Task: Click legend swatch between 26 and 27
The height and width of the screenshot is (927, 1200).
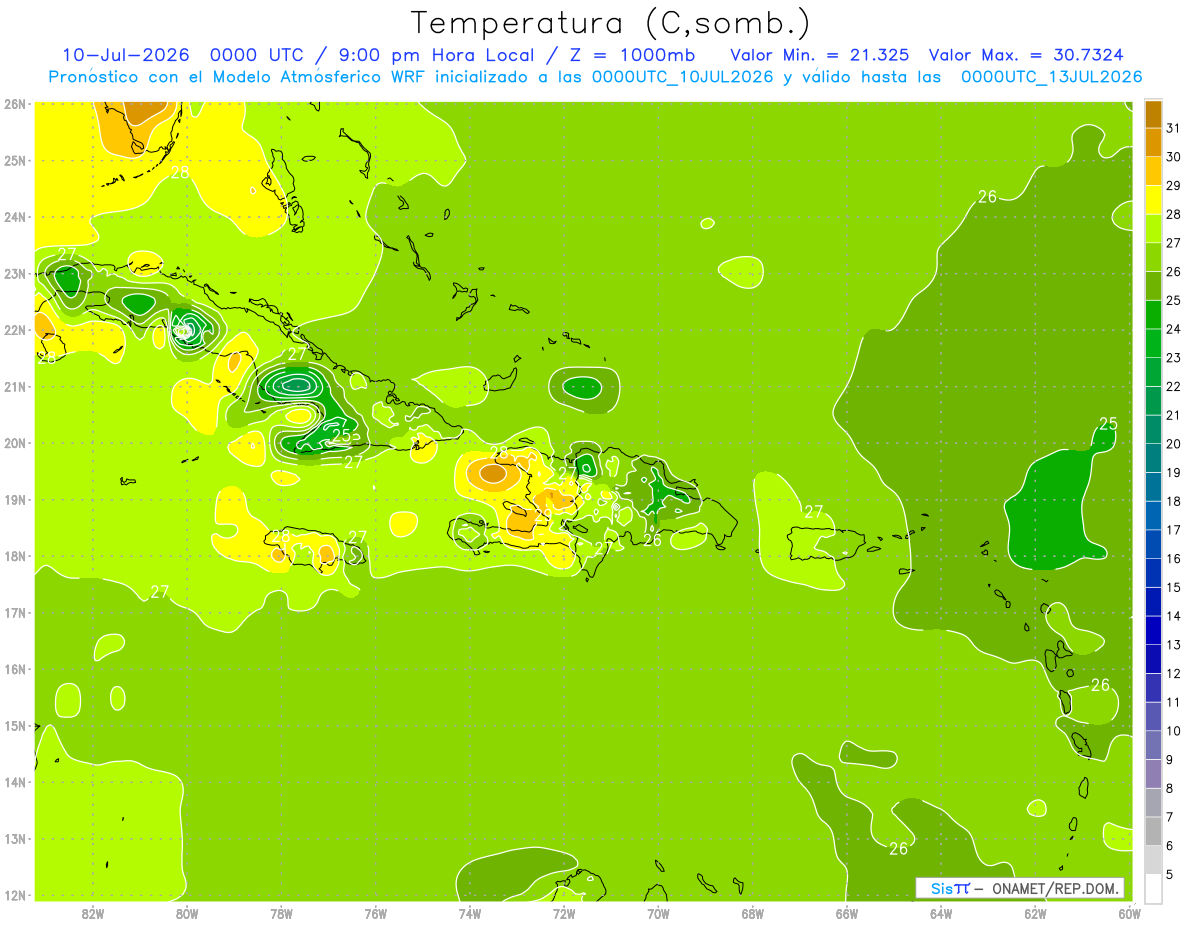Action: click(1153, 257)
